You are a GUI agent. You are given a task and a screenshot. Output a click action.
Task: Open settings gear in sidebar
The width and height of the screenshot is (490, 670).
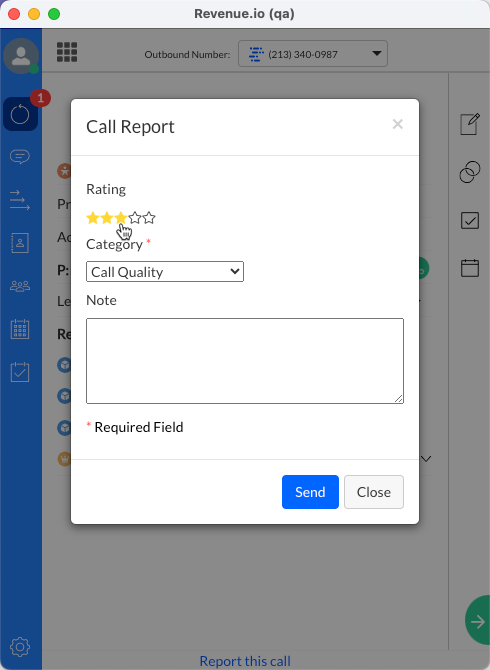tap(20, 647)
